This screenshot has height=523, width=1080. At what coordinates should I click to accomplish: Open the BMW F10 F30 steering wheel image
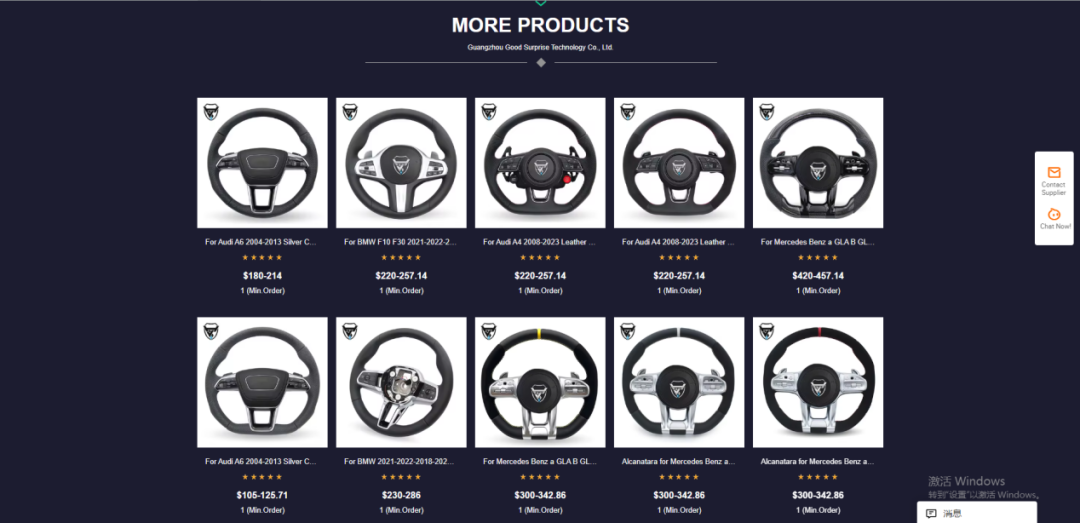(402, 163)
